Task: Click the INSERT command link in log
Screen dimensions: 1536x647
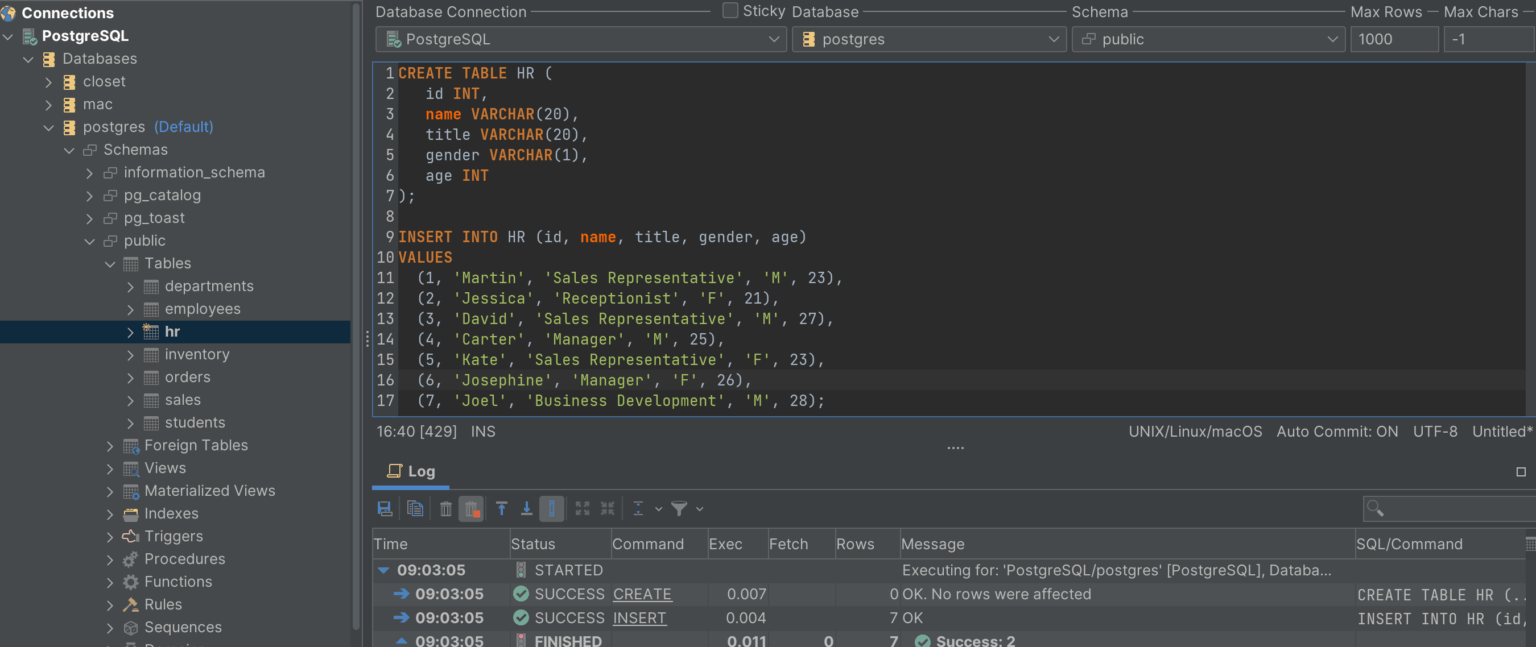Action: point(639,618)
